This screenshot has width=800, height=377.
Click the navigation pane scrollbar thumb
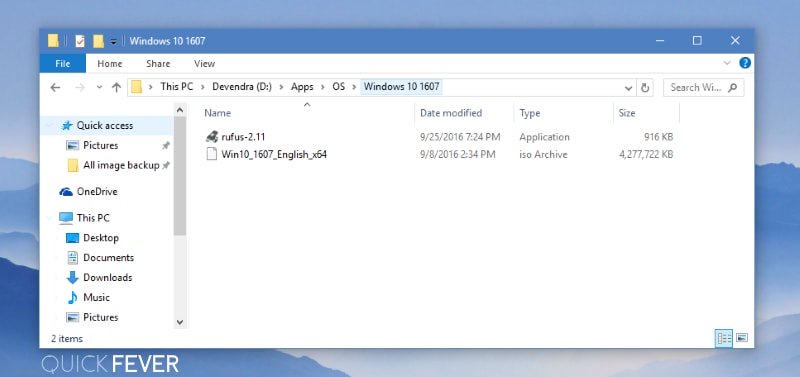(x=180, y=175)
